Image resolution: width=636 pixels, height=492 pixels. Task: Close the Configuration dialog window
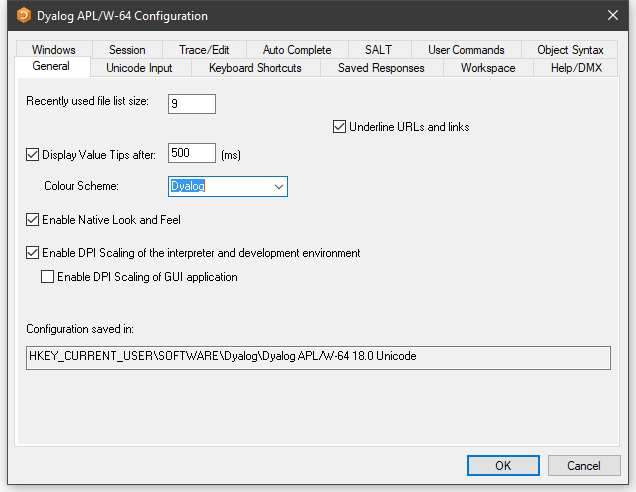coord(612,16)
